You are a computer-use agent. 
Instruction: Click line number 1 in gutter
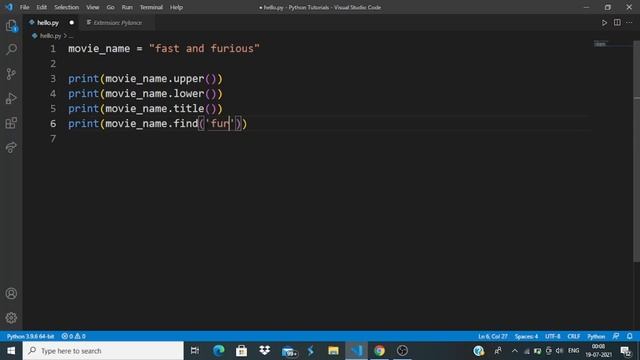click(x=53, y=49)
